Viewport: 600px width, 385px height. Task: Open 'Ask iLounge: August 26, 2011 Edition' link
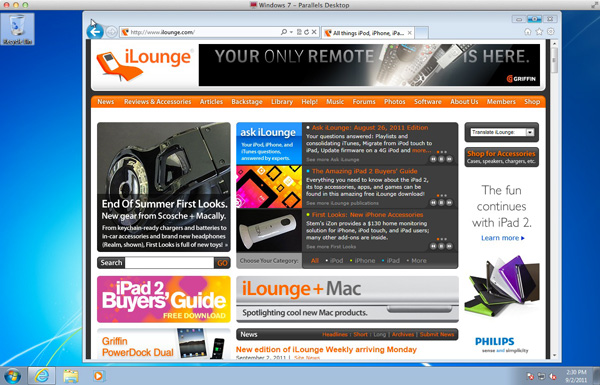point(370,128)
